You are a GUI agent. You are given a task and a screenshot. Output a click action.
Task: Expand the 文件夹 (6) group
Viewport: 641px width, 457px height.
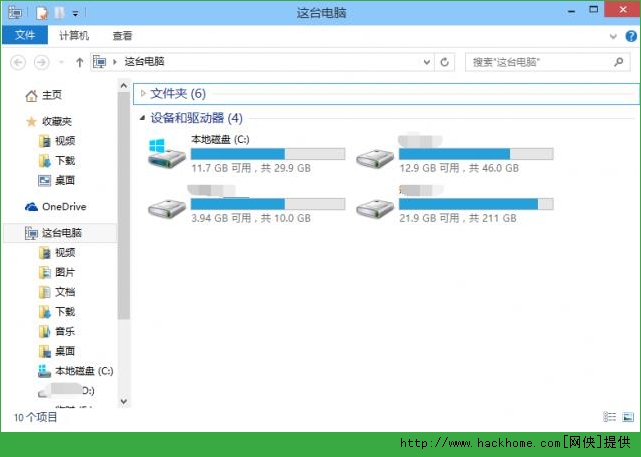pyautogui.click(x=143, y=93)
